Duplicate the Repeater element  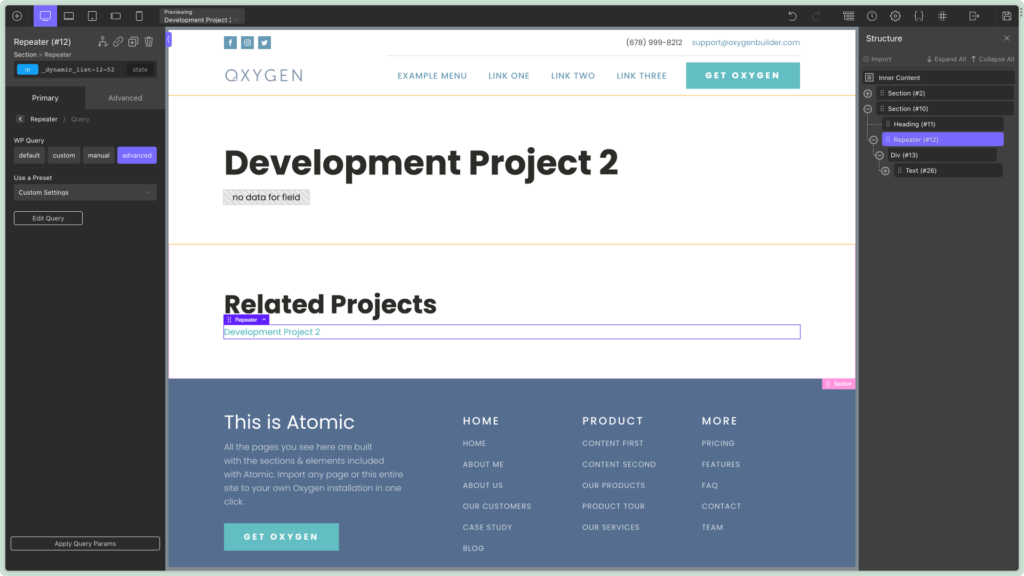point(133,42)
